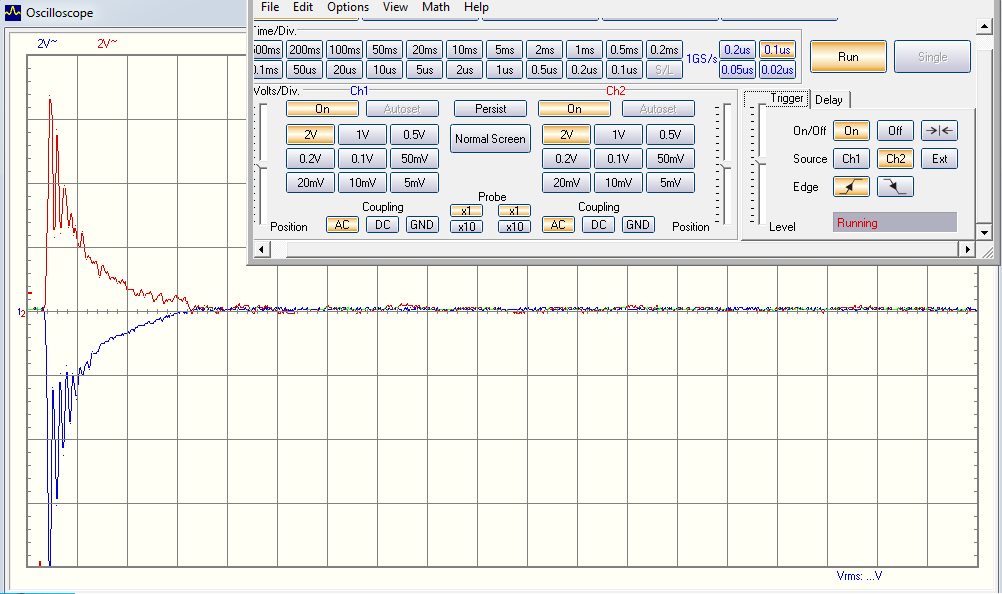1002x594 pixels.
Task: Select 0.1us at 1GS/s
Action: tap(777, 50)
